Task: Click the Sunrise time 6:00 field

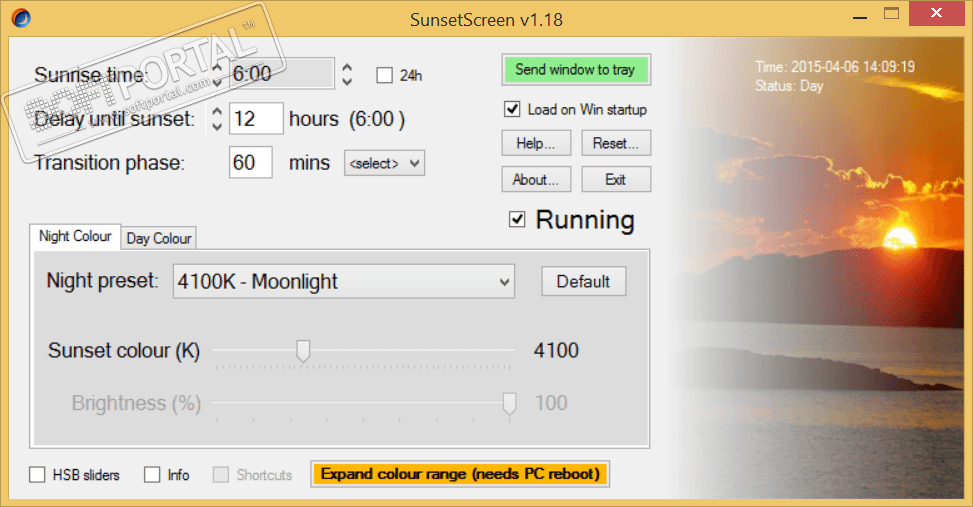Action: 282,74
